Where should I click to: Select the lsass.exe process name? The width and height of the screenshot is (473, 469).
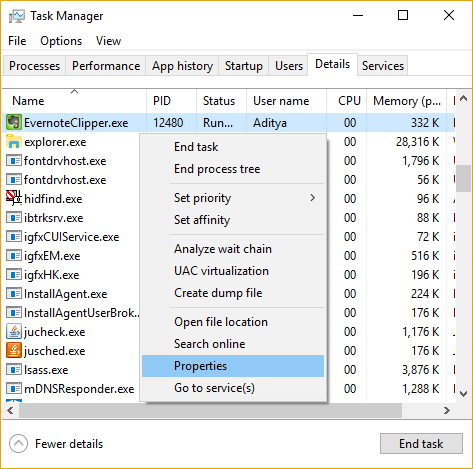pos(46,370)
